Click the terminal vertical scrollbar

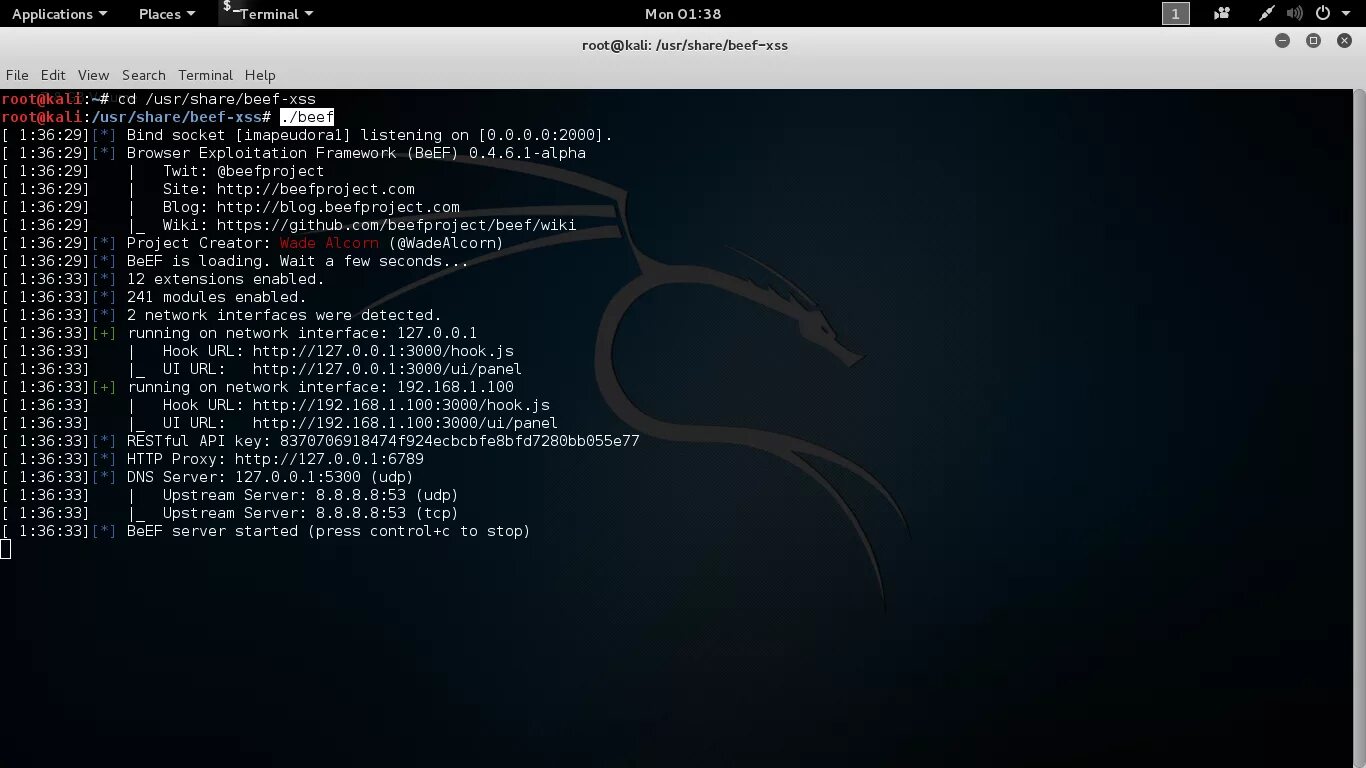1359,428
